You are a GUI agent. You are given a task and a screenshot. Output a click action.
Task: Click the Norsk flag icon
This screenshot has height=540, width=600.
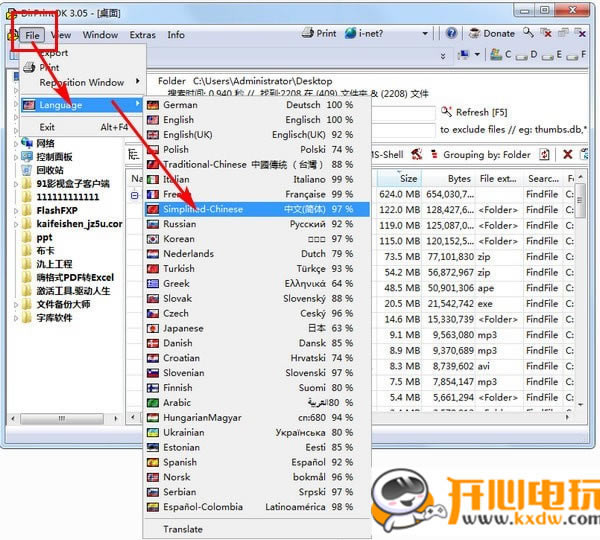[153, 477]
